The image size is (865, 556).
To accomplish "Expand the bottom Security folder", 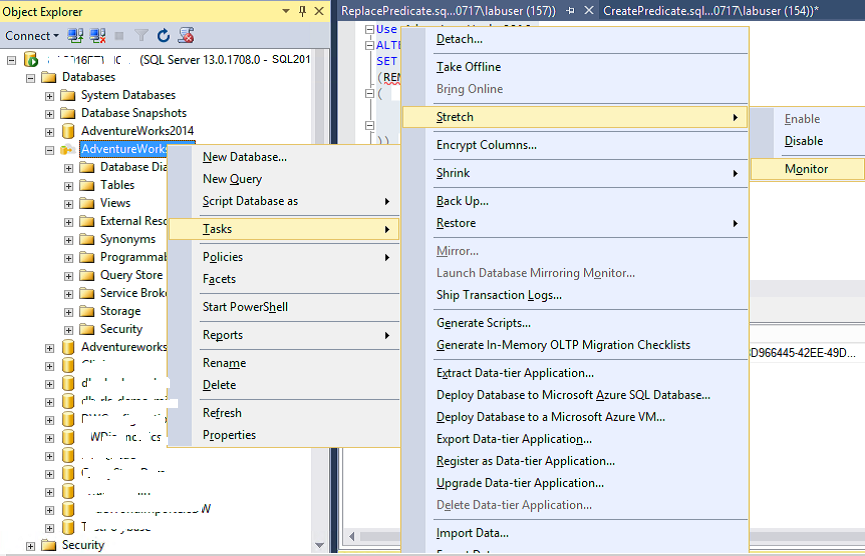I will click(x=30, y=545).
